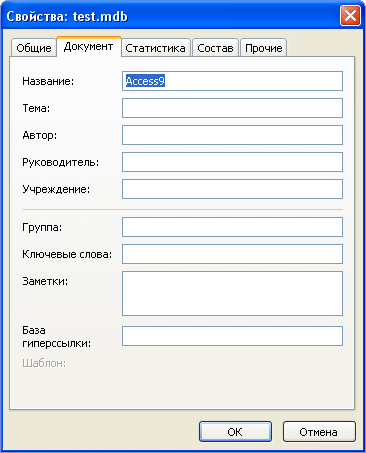Viewport: 366px width, 453px height.
Task: Click into the Автор text box
Action: pos(232,135)
